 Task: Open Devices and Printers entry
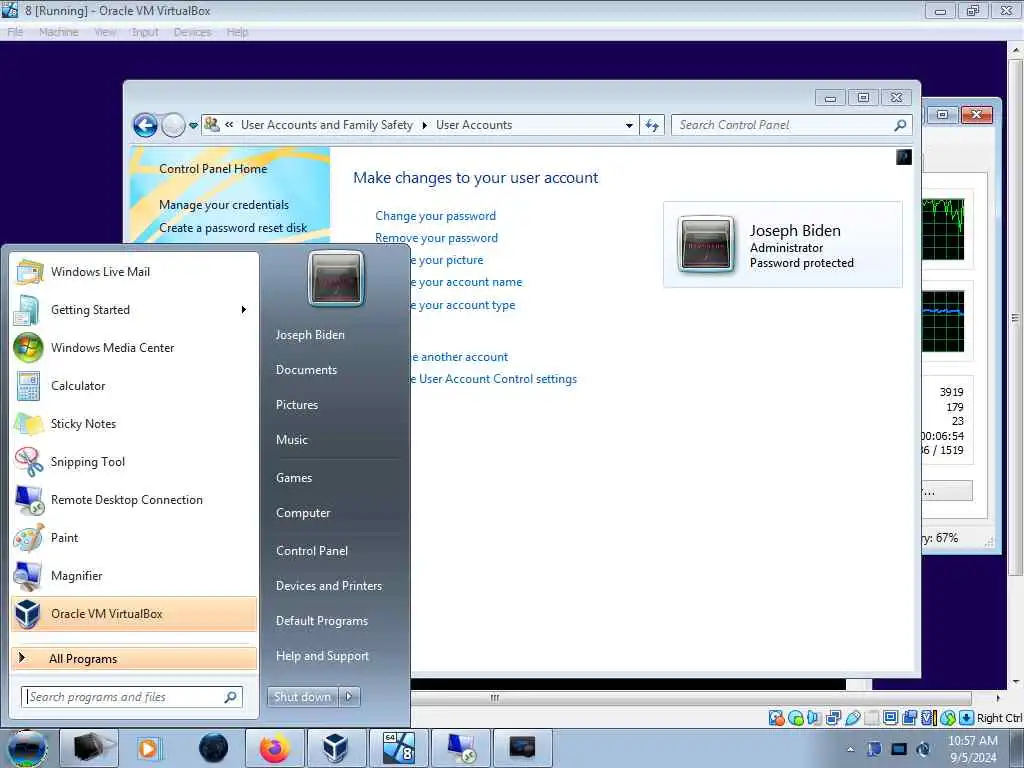[328, 586]
